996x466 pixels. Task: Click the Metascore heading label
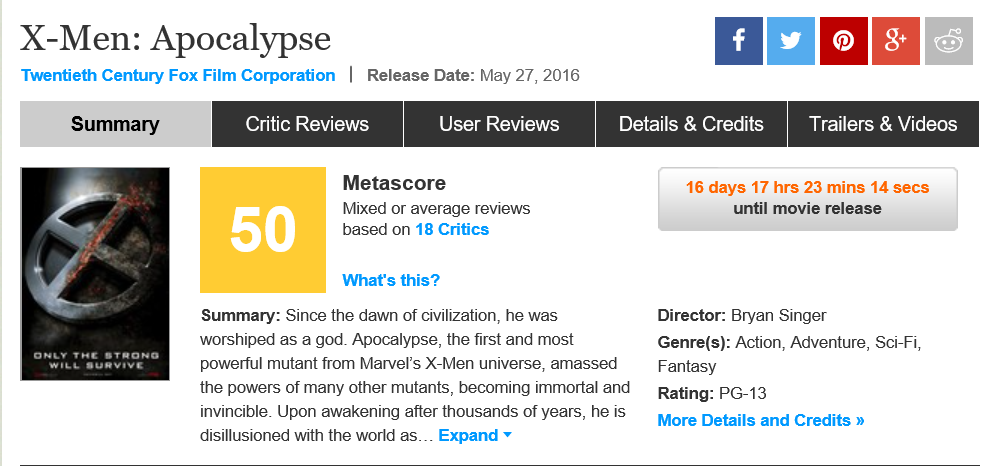point(394,183)
